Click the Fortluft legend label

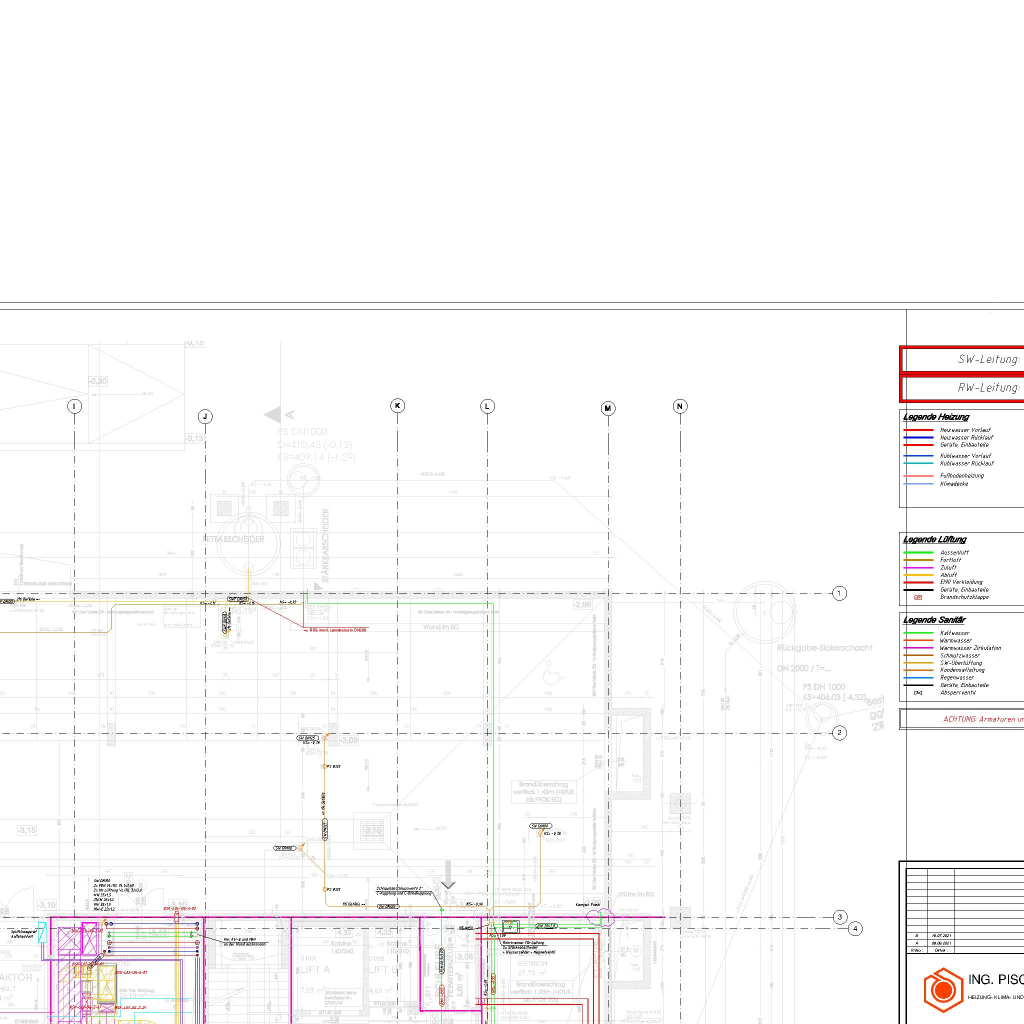950,560
